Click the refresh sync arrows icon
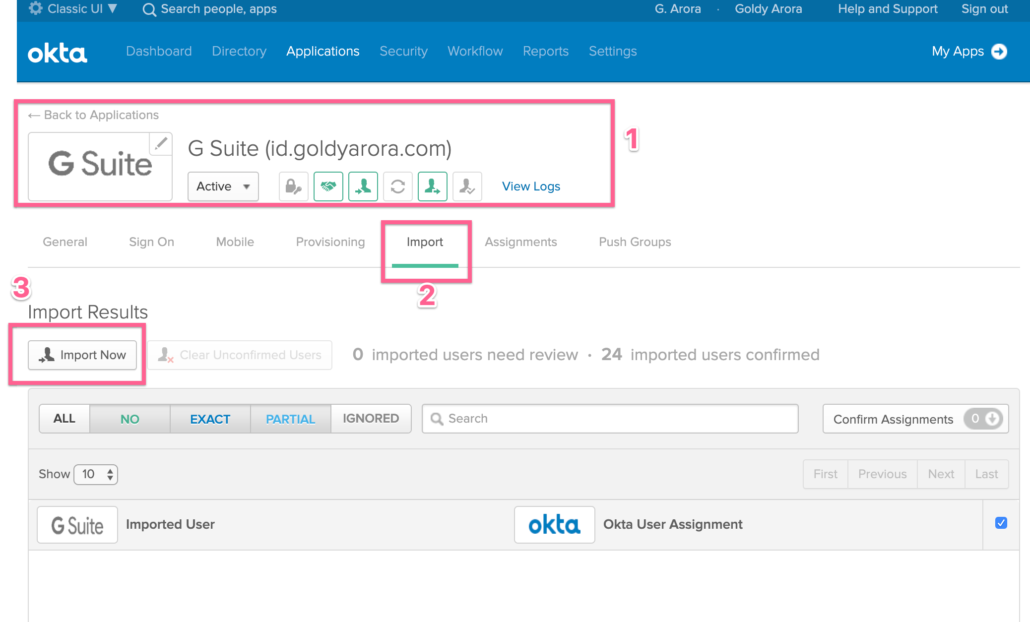Screen dimensions: 1030x622 click(397, 187)
